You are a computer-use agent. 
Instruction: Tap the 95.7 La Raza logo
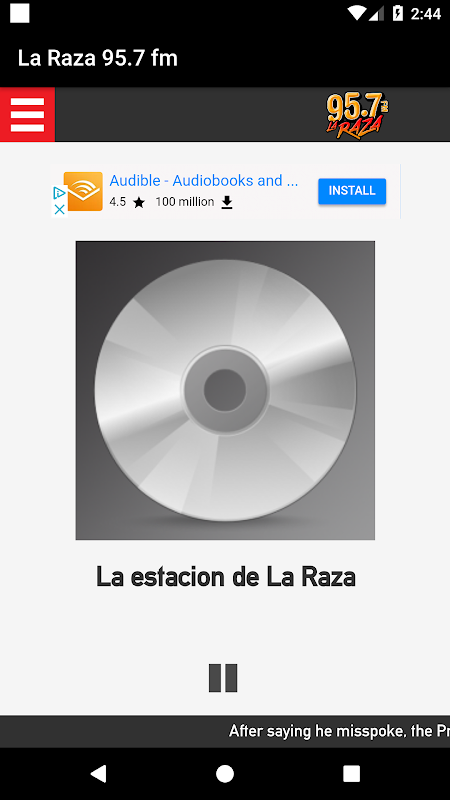(x=356, y=115)
